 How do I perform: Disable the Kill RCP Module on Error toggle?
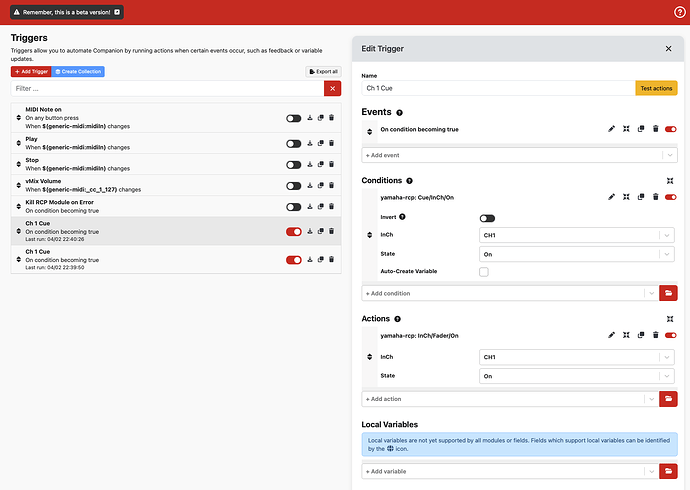293,206
